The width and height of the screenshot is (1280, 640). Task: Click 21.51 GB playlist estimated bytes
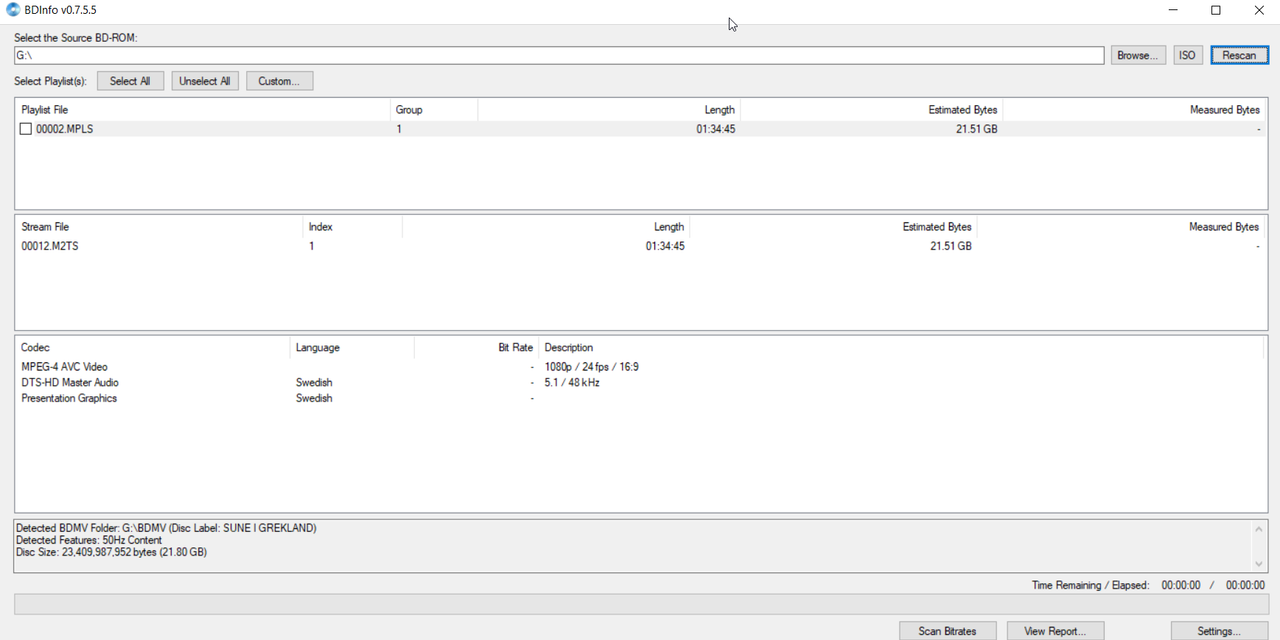click(x=976, y=129)
